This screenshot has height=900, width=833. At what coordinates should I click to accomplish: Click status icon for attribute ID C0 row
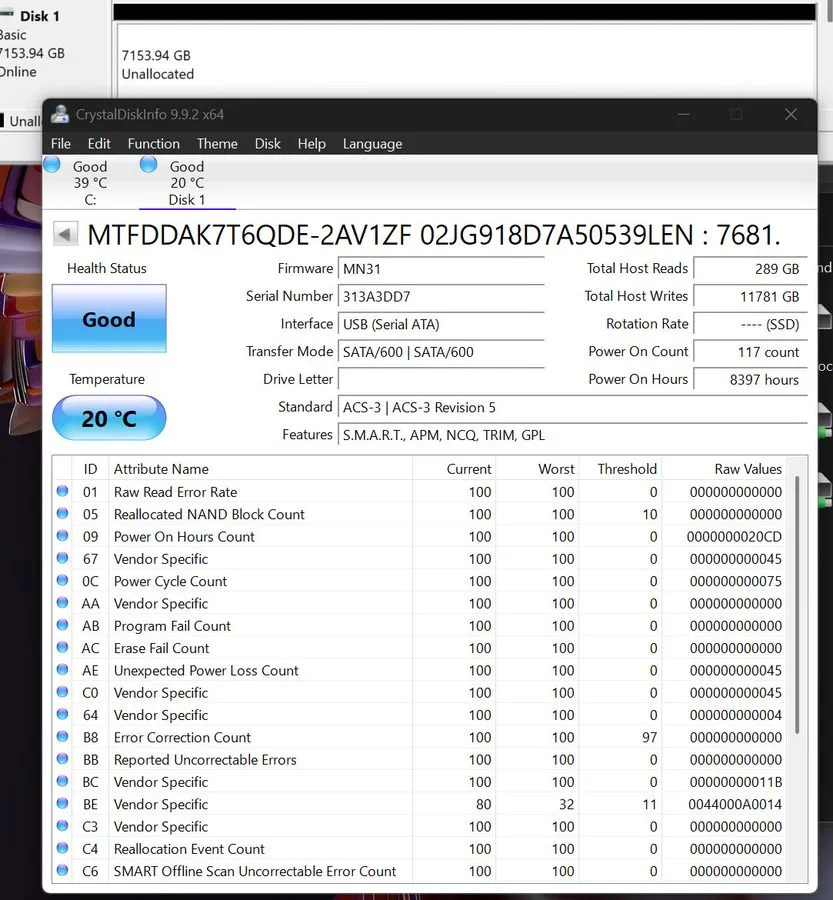63,692
